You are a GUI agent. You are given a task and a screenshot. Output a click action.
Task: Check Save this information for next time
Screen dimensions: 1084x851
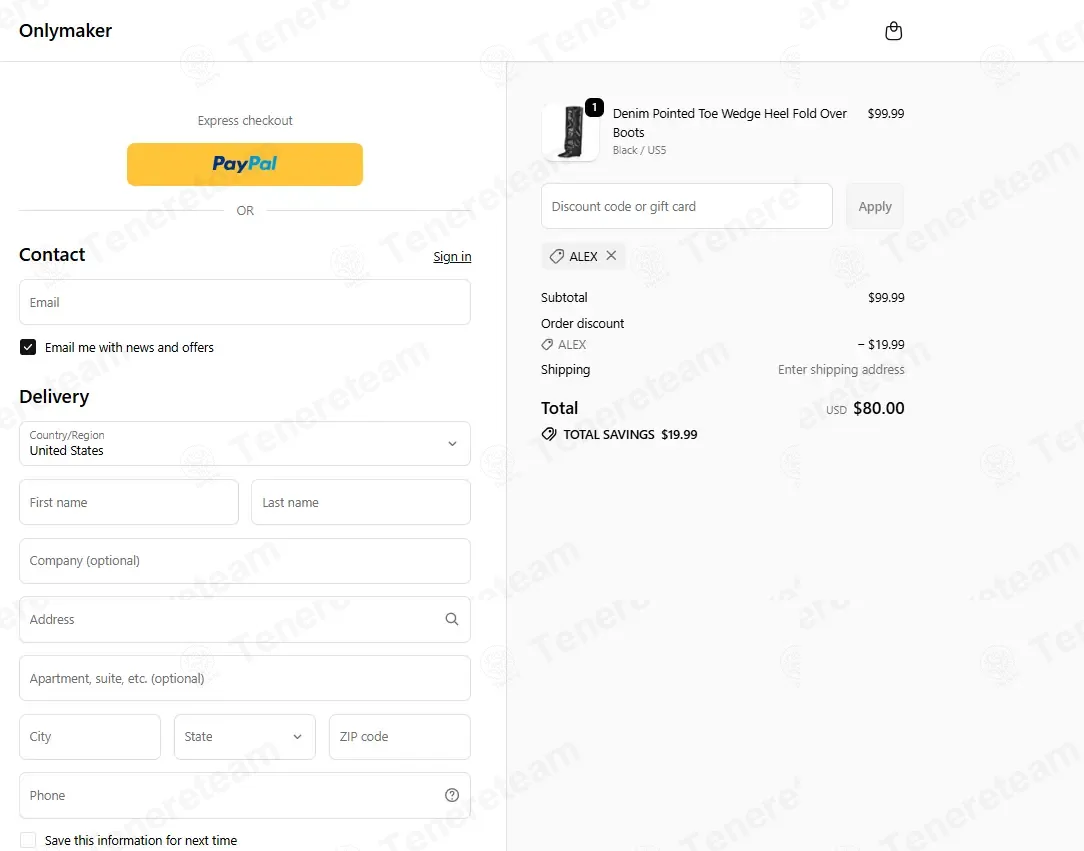point(28,840)
